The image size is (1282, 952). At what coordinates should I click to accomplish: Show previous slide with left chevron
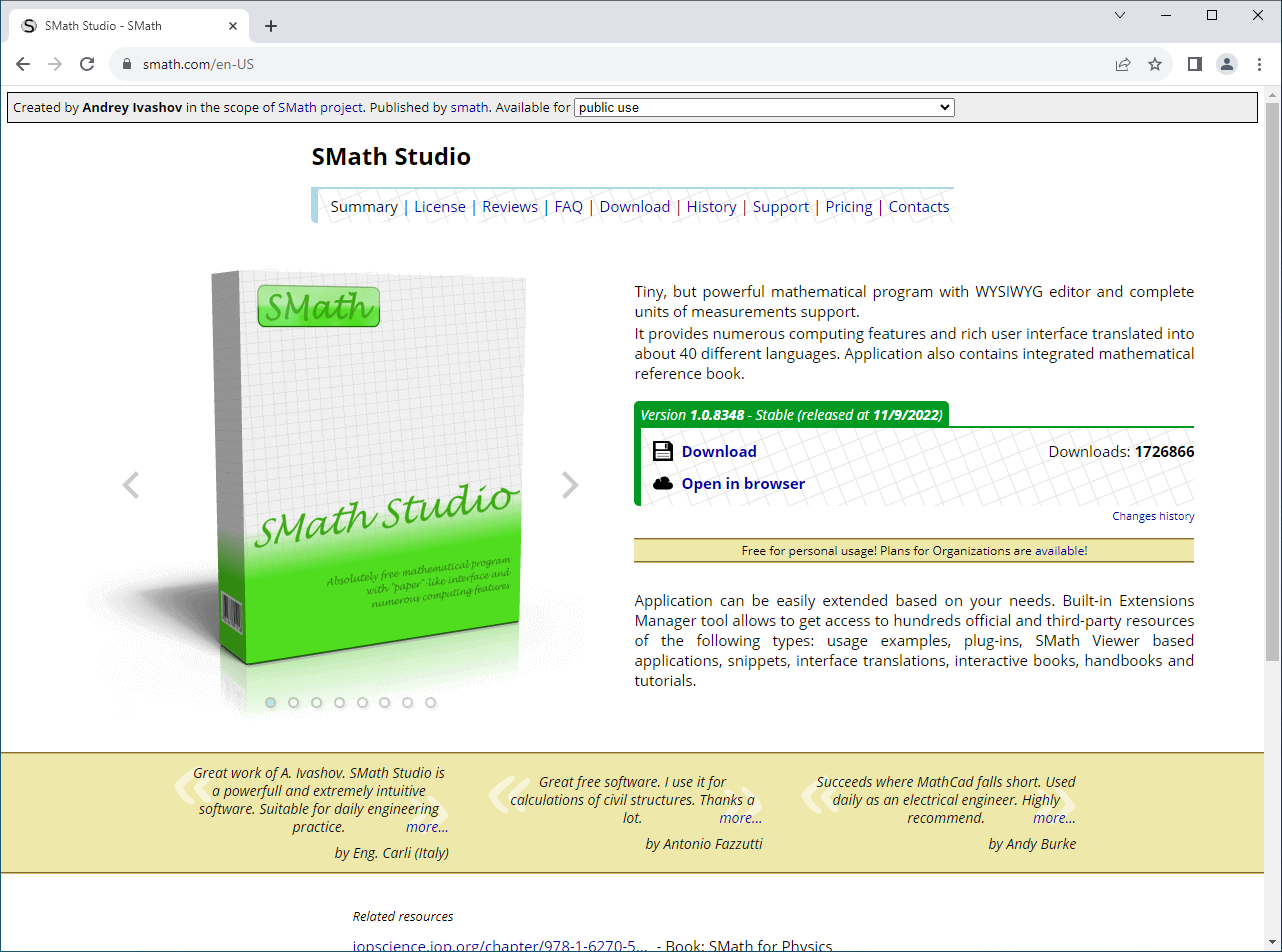click(130, 485)
